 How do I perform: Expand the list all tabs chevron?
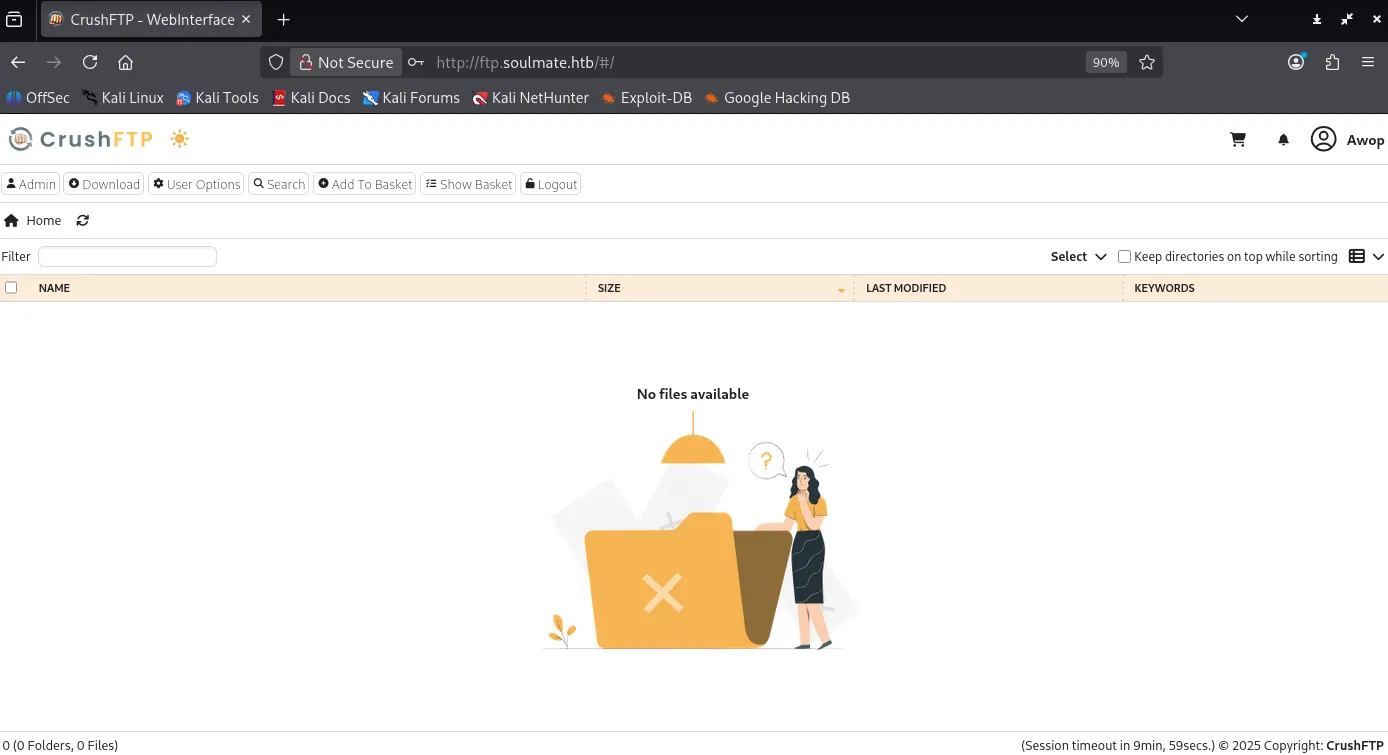point(1242,19)
